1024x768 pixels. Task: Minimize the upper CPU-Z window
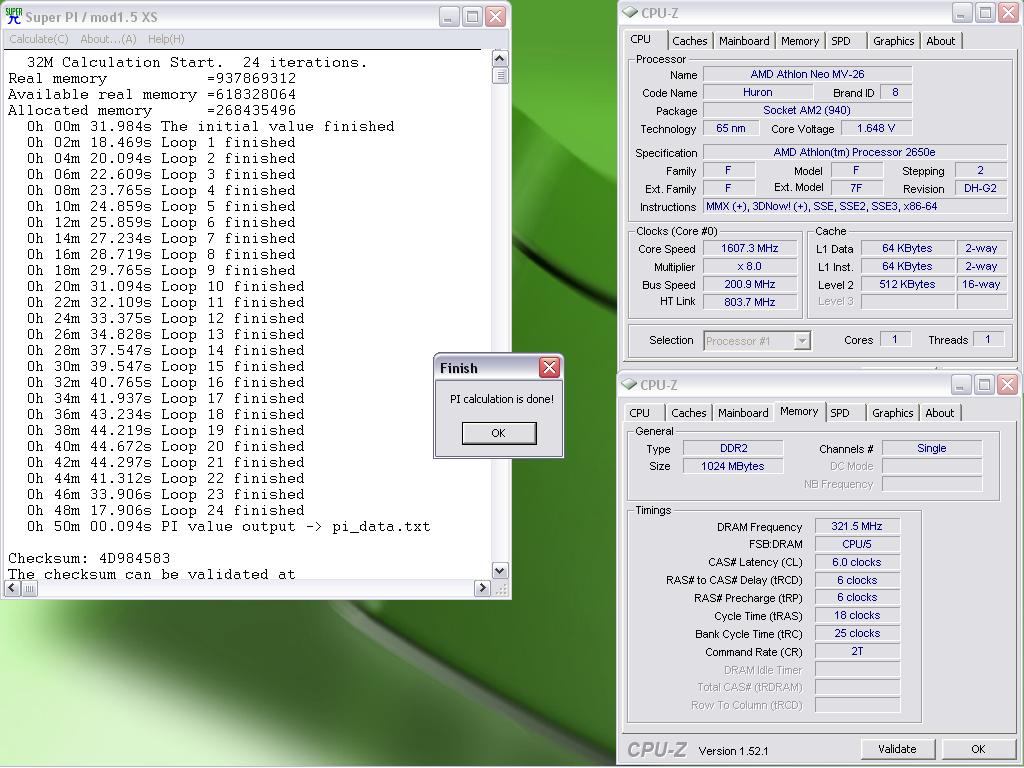962,13
